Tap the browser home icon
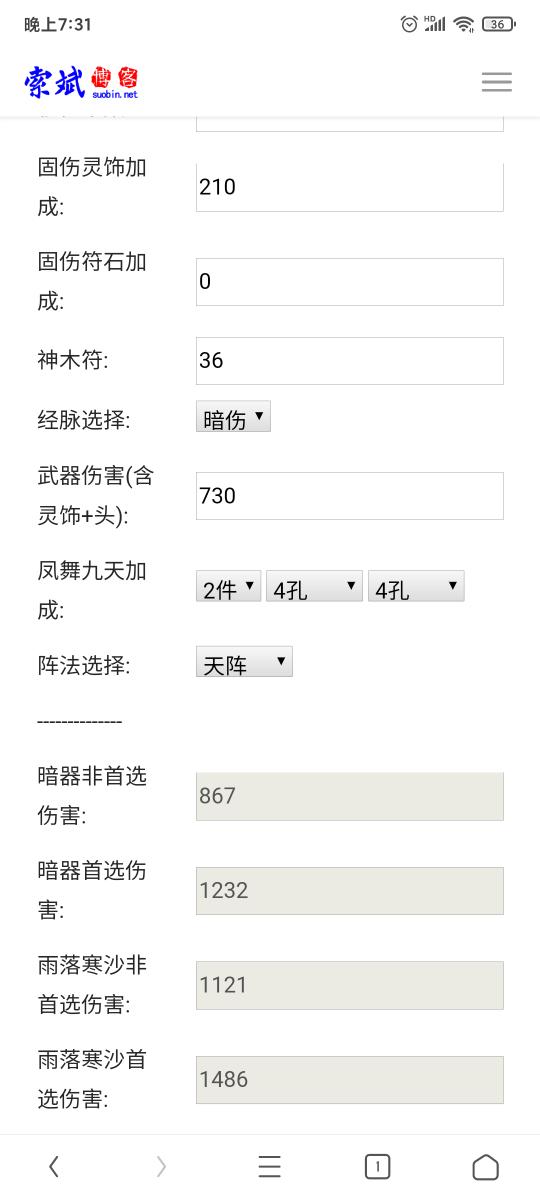This screenshot has height=1200, width=540. coord(485,1166)
